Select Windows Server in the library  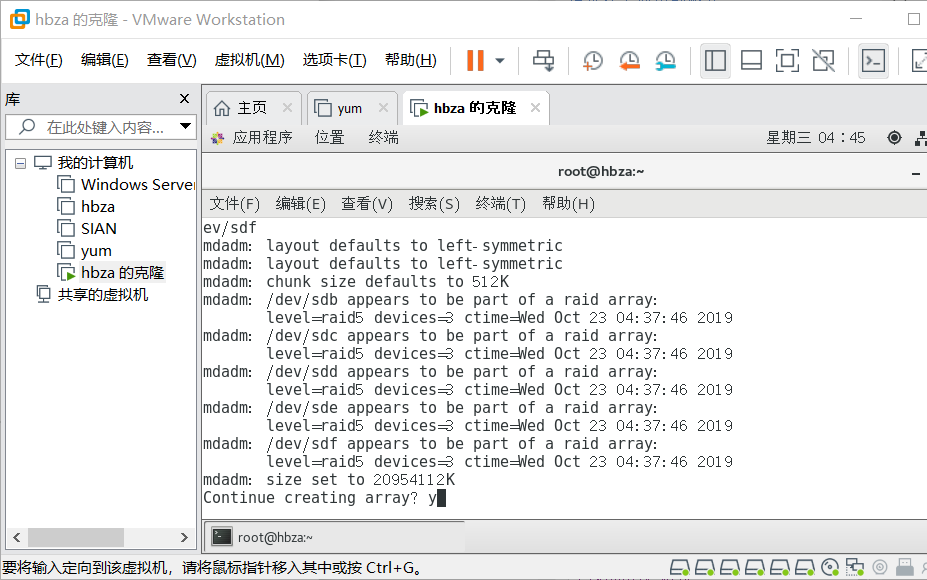125,184
